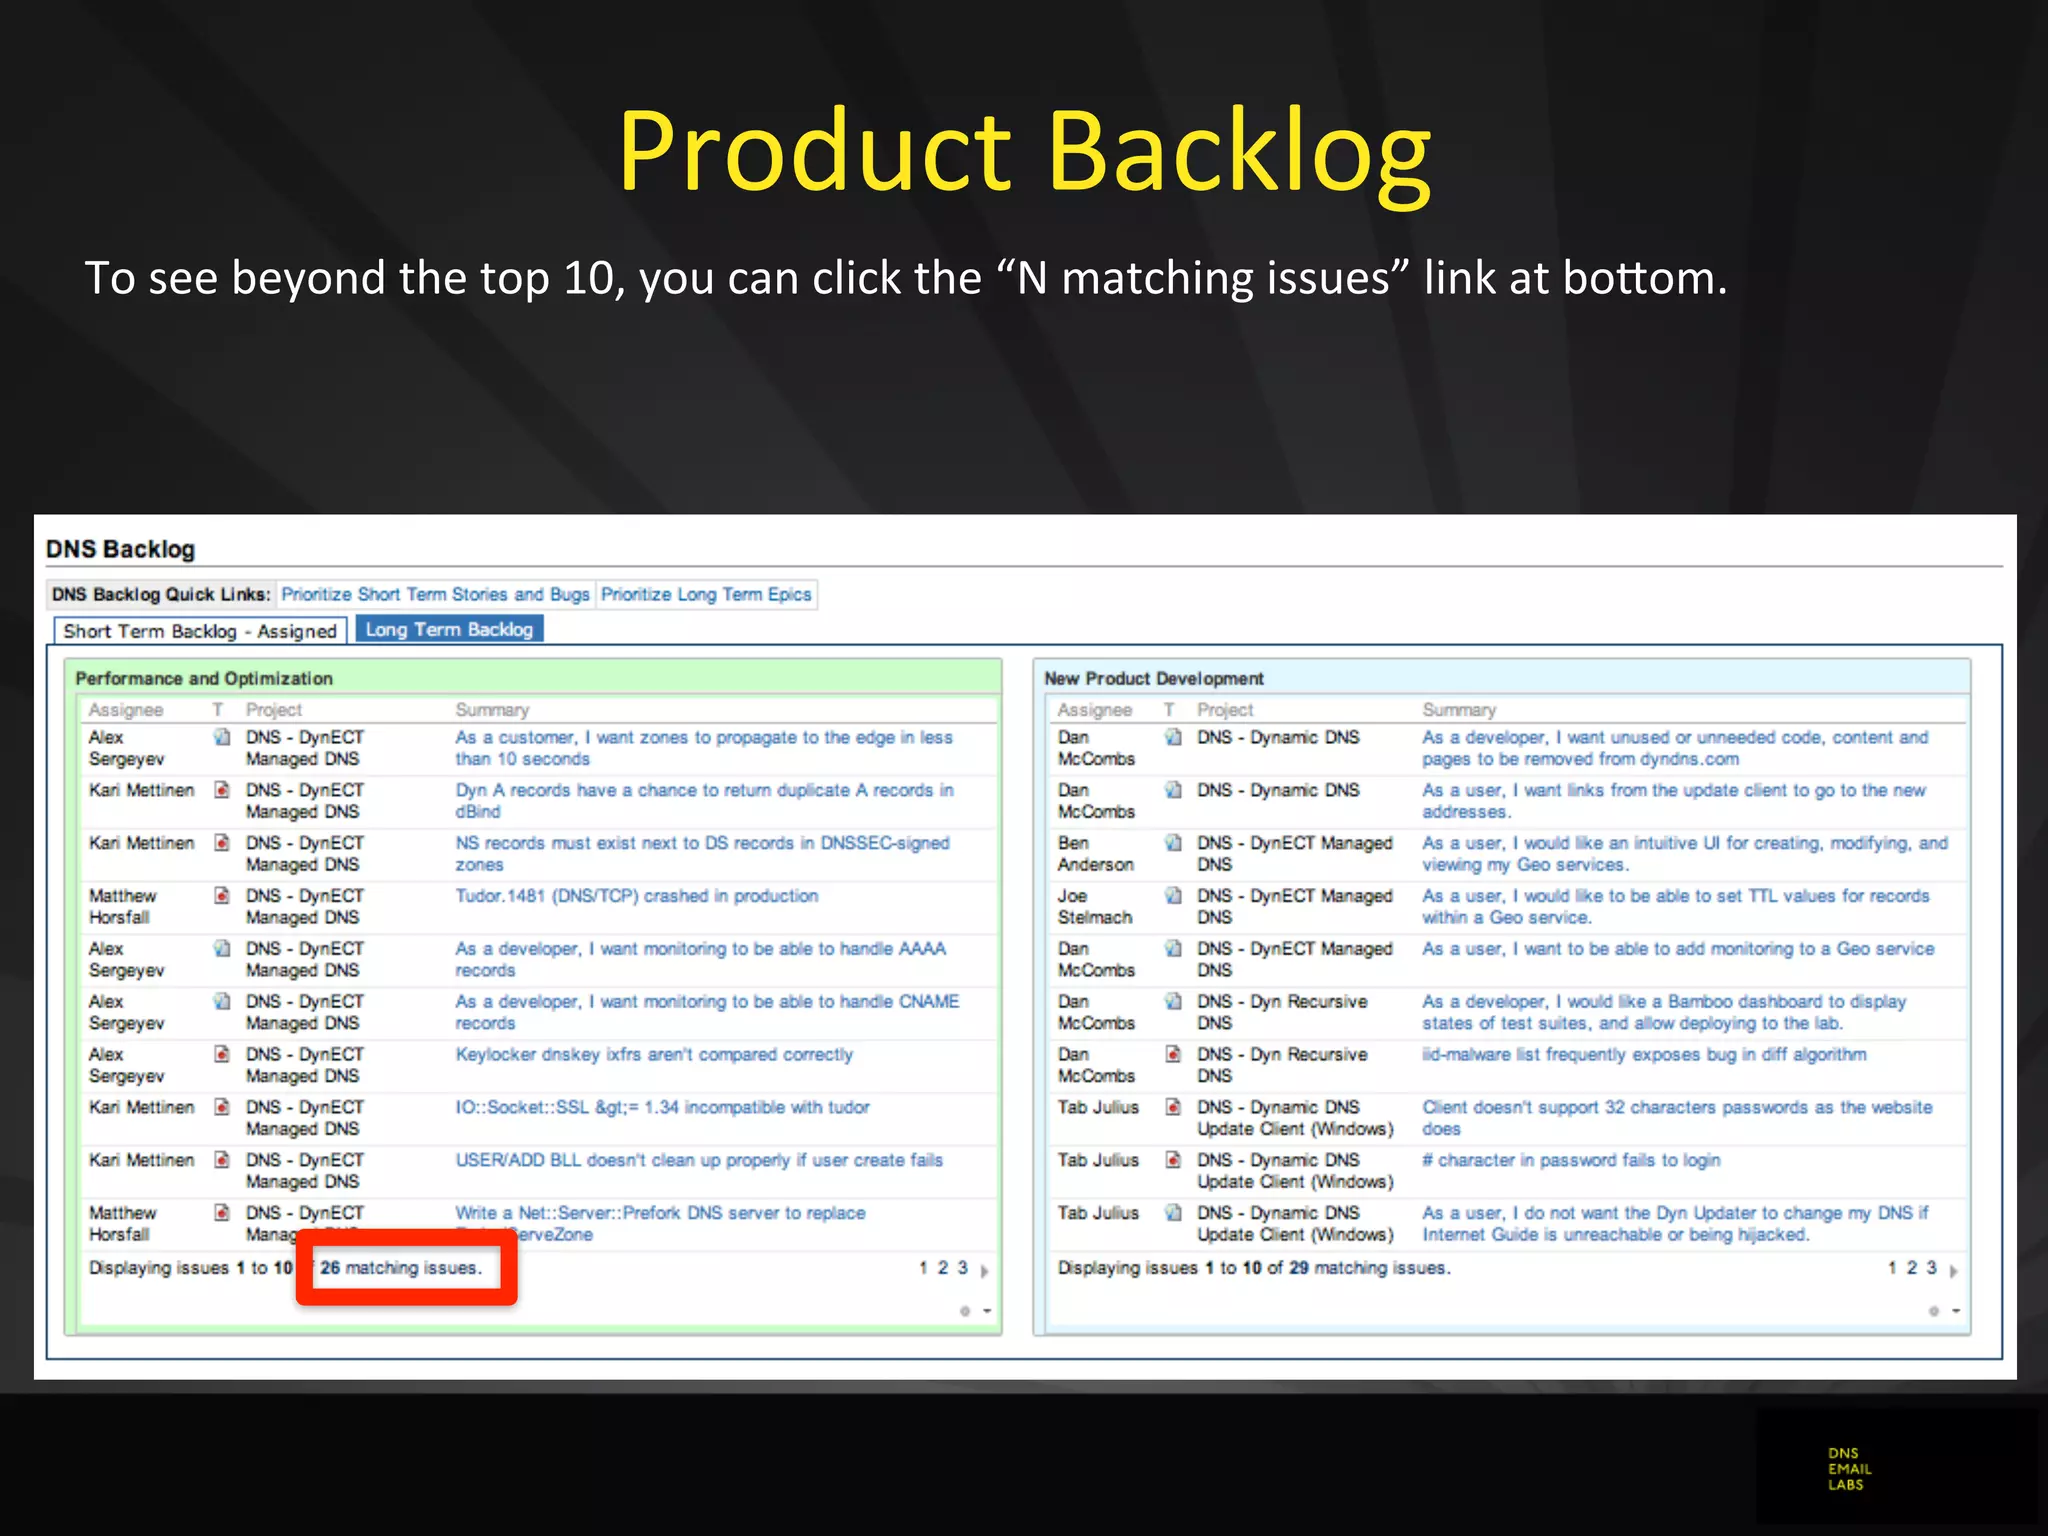Click Assignee column header in New Product Development
This screenshot has height=1536, width=2048.
[1095, 710]
